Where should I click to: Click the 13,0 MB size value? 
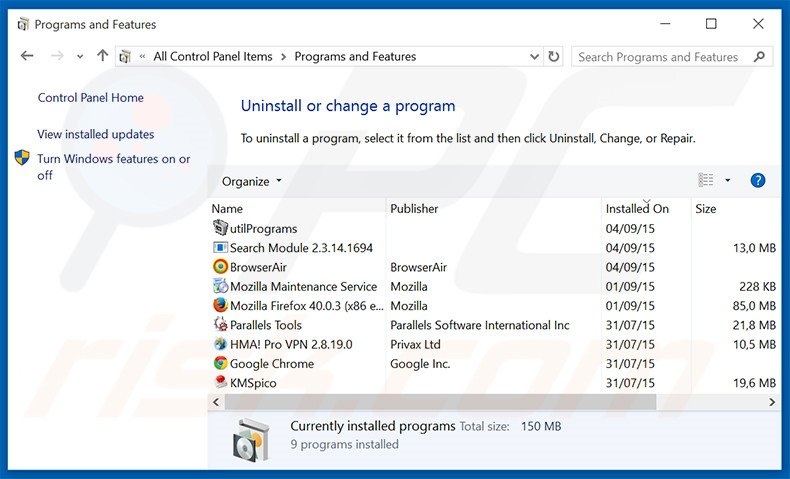754,248
